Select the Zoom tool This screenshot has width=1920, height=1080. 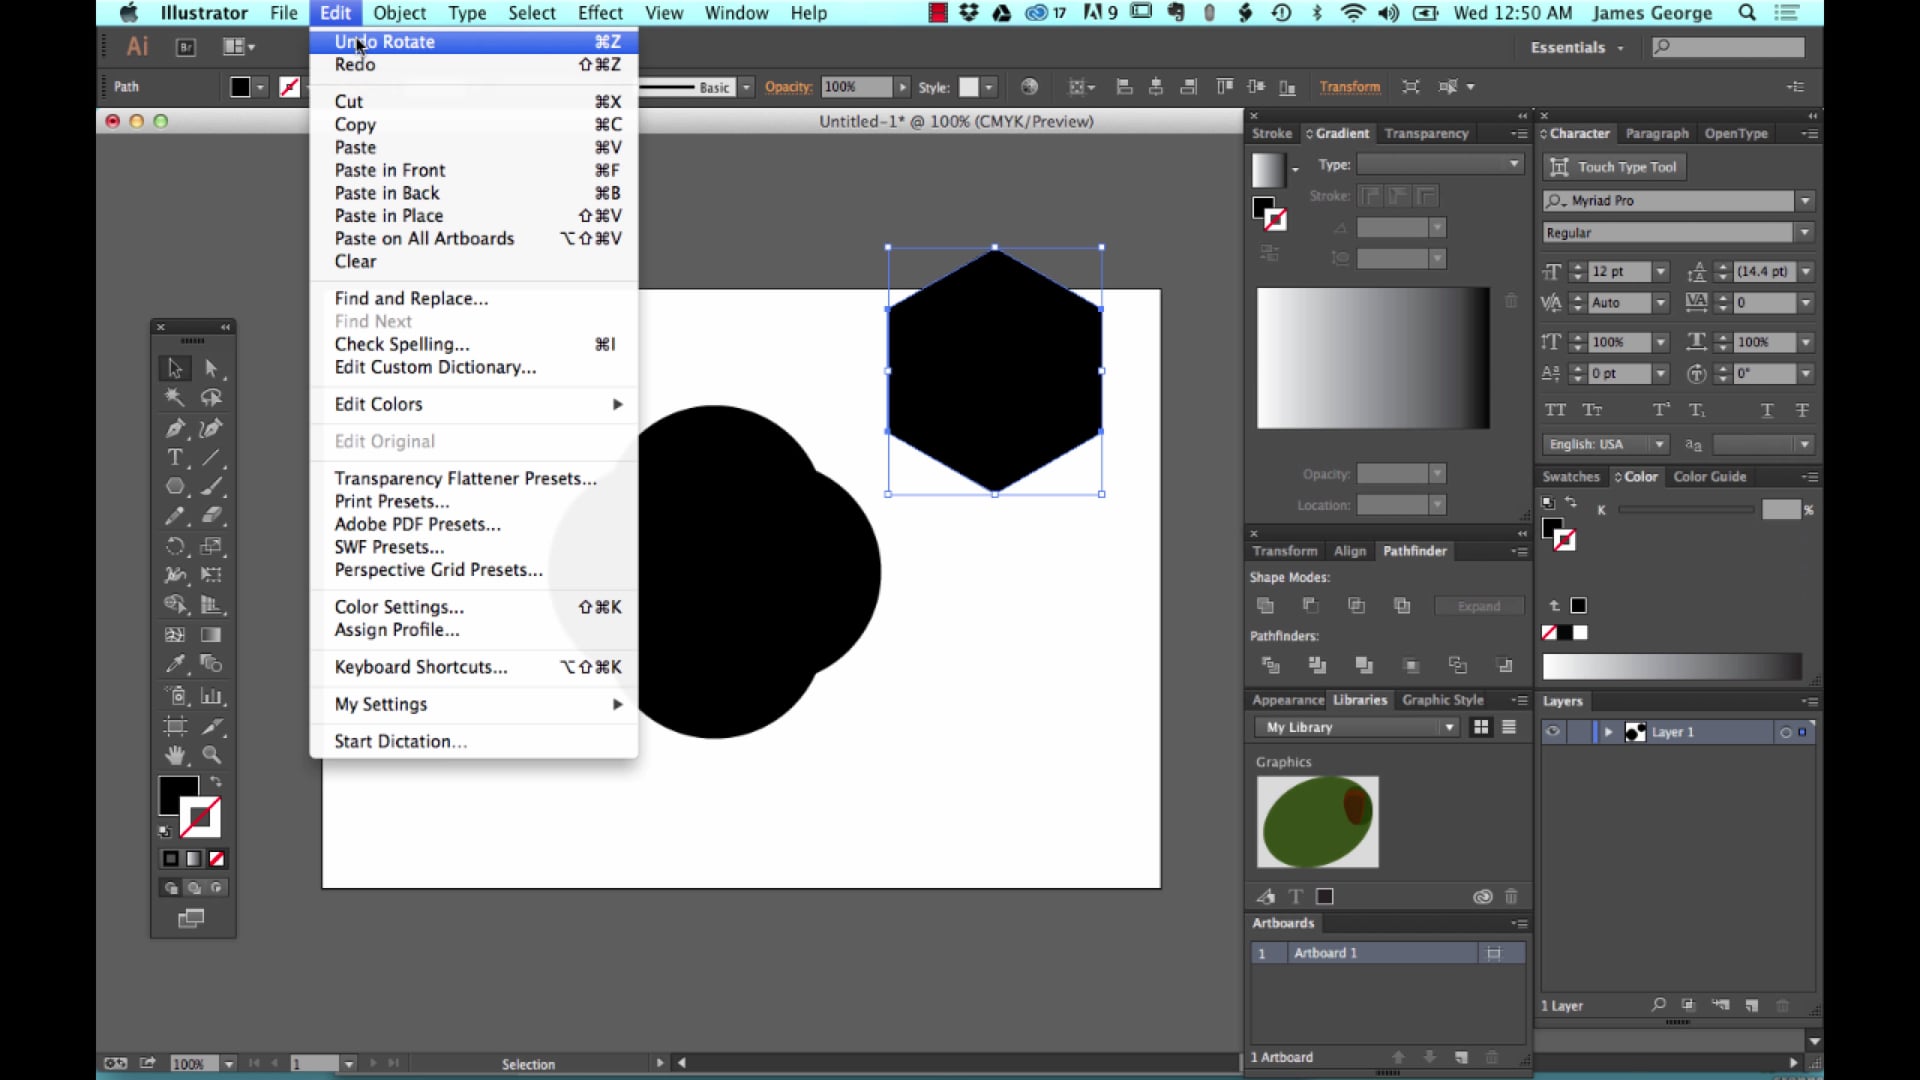pyautogui.click(x=211, y=755)
